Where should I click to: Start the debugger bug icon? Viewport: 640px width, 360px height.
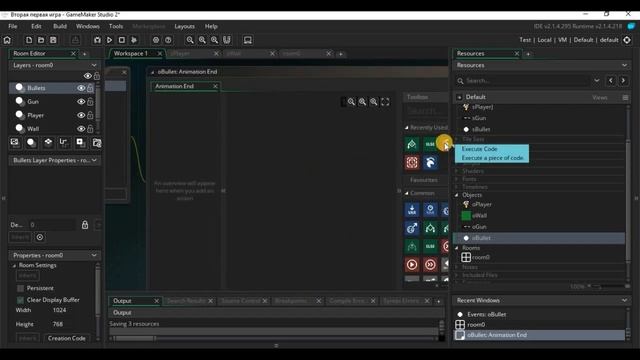(97, 40)
